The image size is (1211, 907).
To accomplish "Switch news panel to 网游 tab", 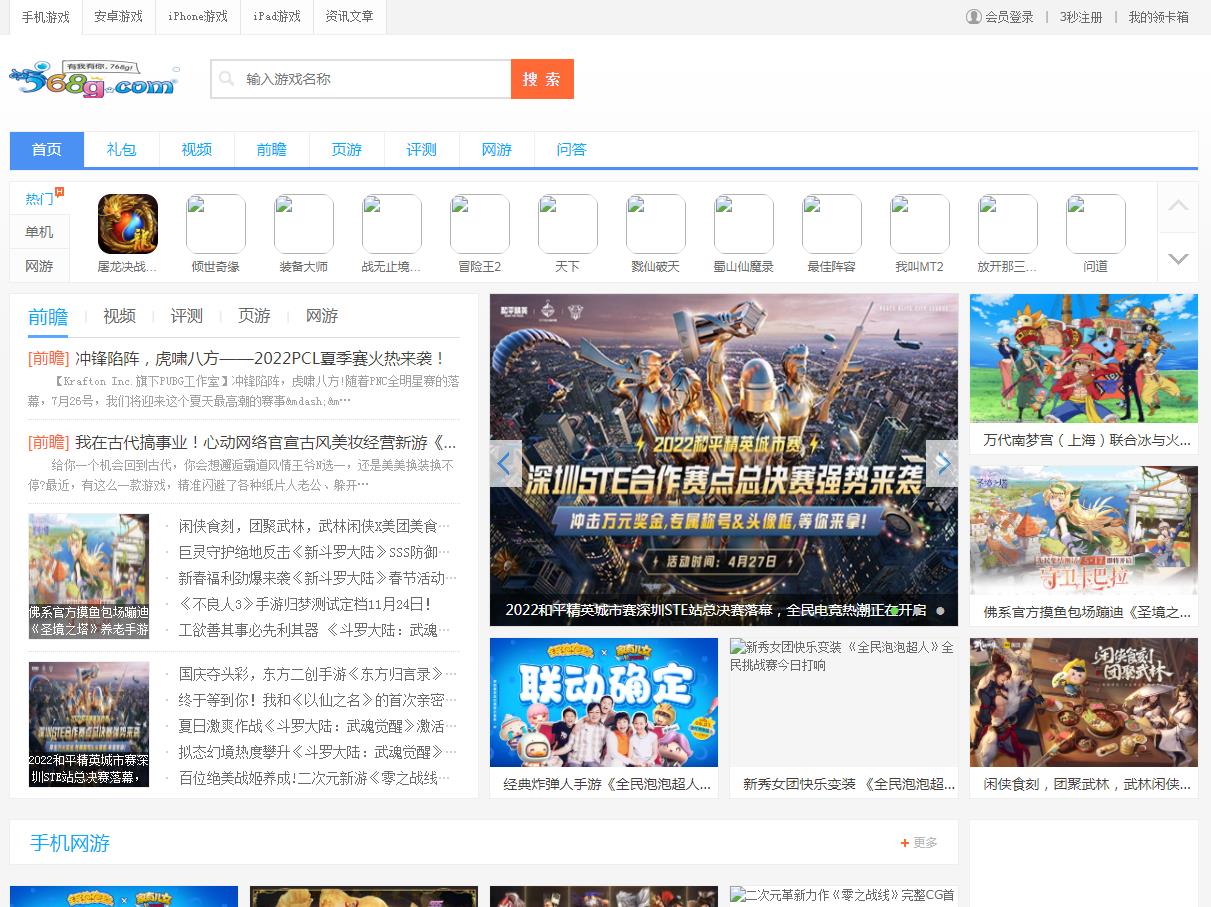I will click(322, 316).
